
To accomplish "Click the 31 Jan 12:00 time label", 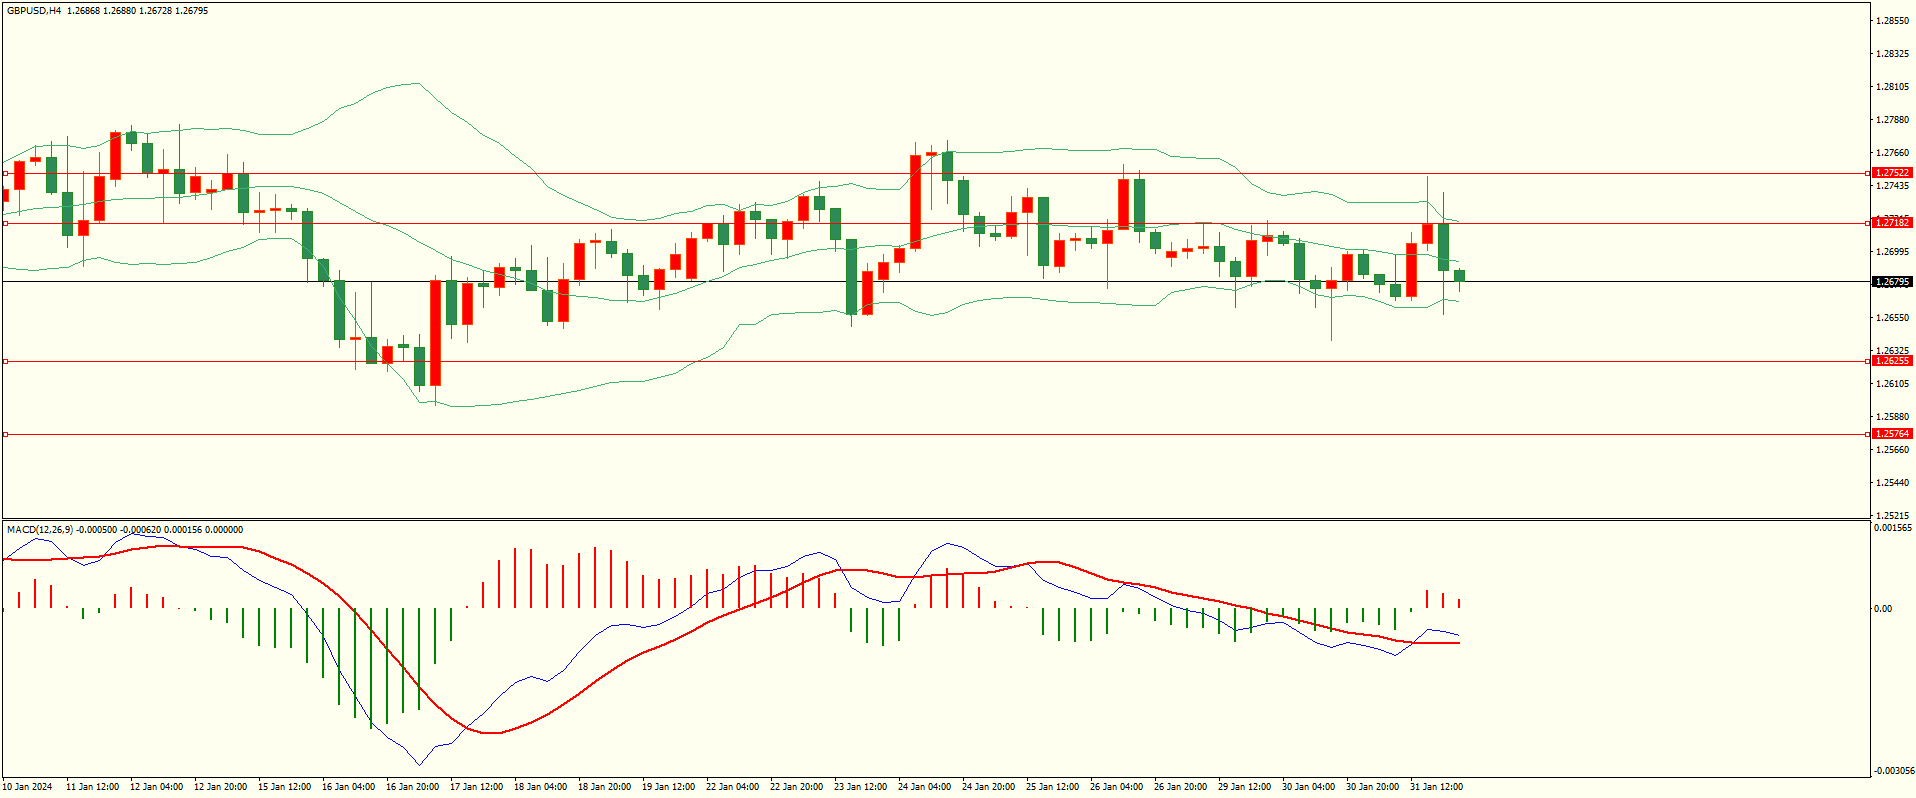I will coord(1436,787).
